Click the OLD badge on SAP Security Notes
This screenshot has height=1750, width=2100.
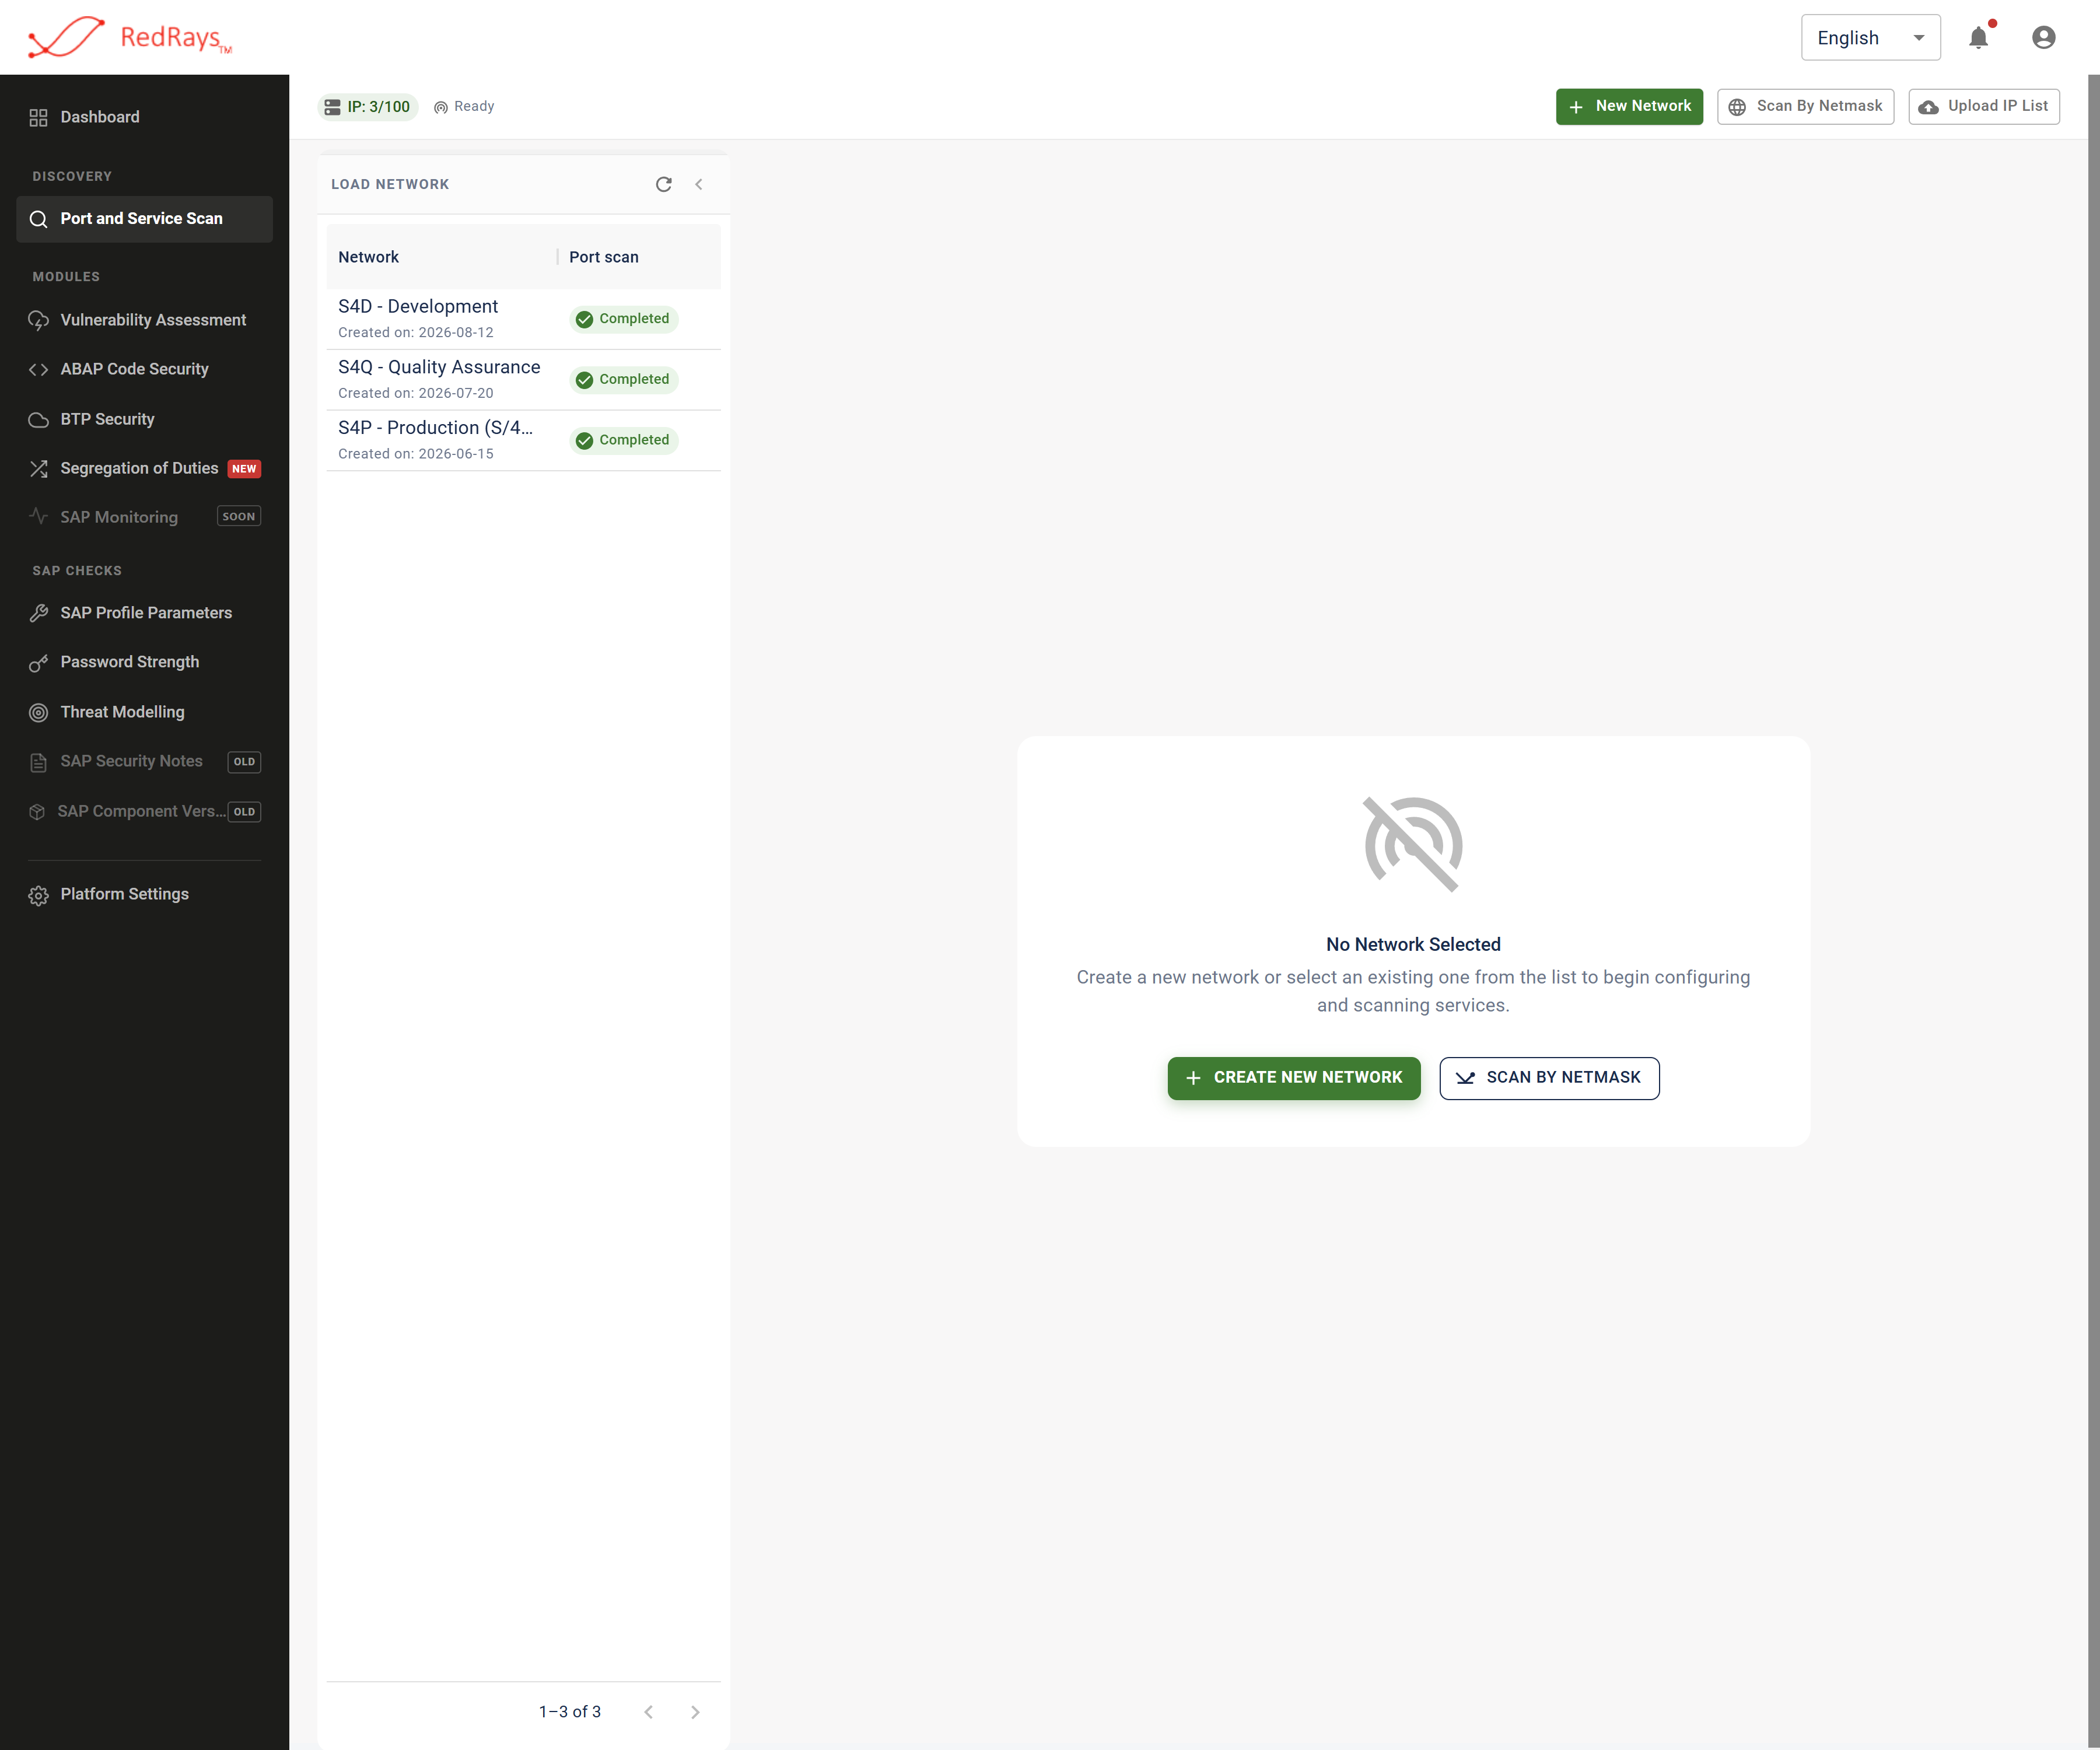point(244,762)
